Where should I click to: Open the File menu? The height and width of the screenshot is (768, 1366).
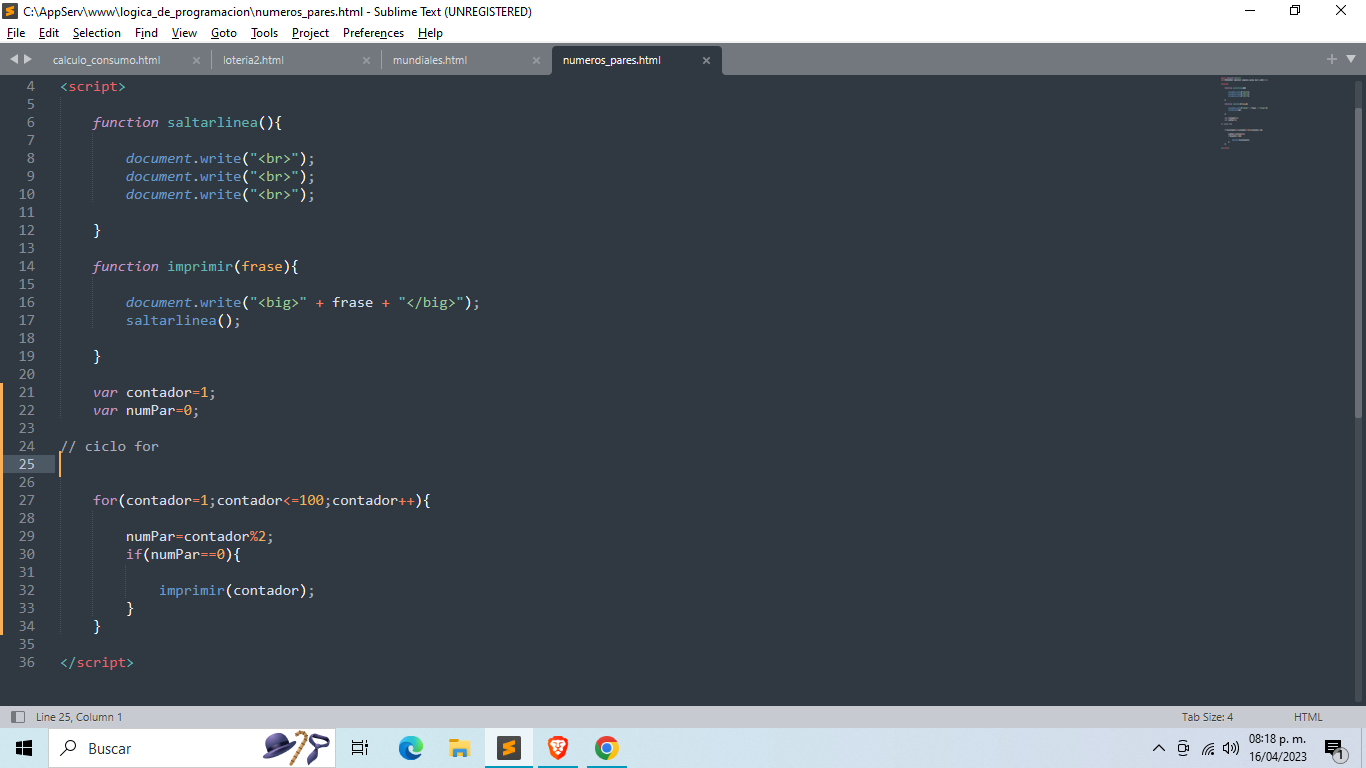(15, 33)
